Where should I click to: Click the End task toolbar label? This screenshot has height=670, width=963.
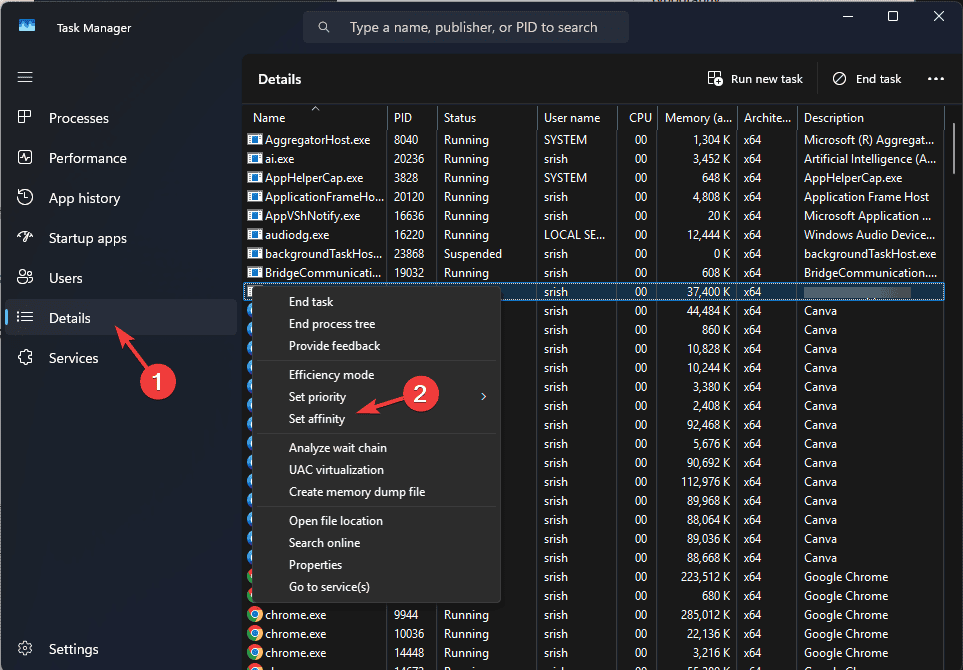coord(878,79)
